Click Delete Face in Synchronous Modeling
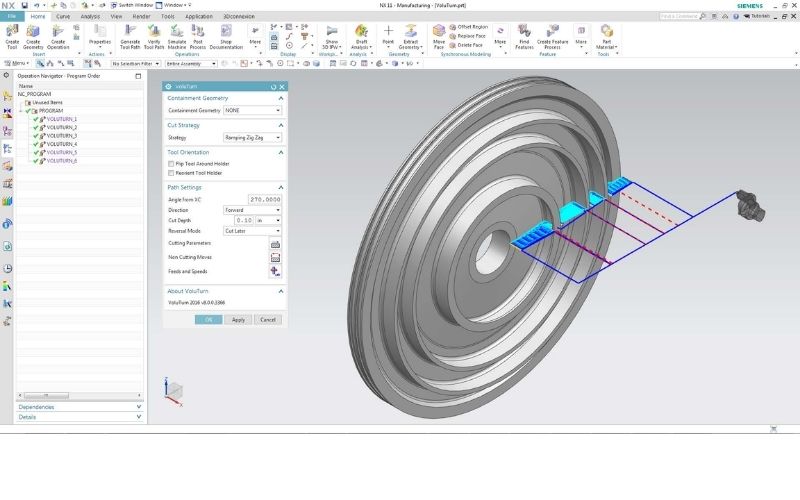 pyautogui.click(x=466, y=45)
